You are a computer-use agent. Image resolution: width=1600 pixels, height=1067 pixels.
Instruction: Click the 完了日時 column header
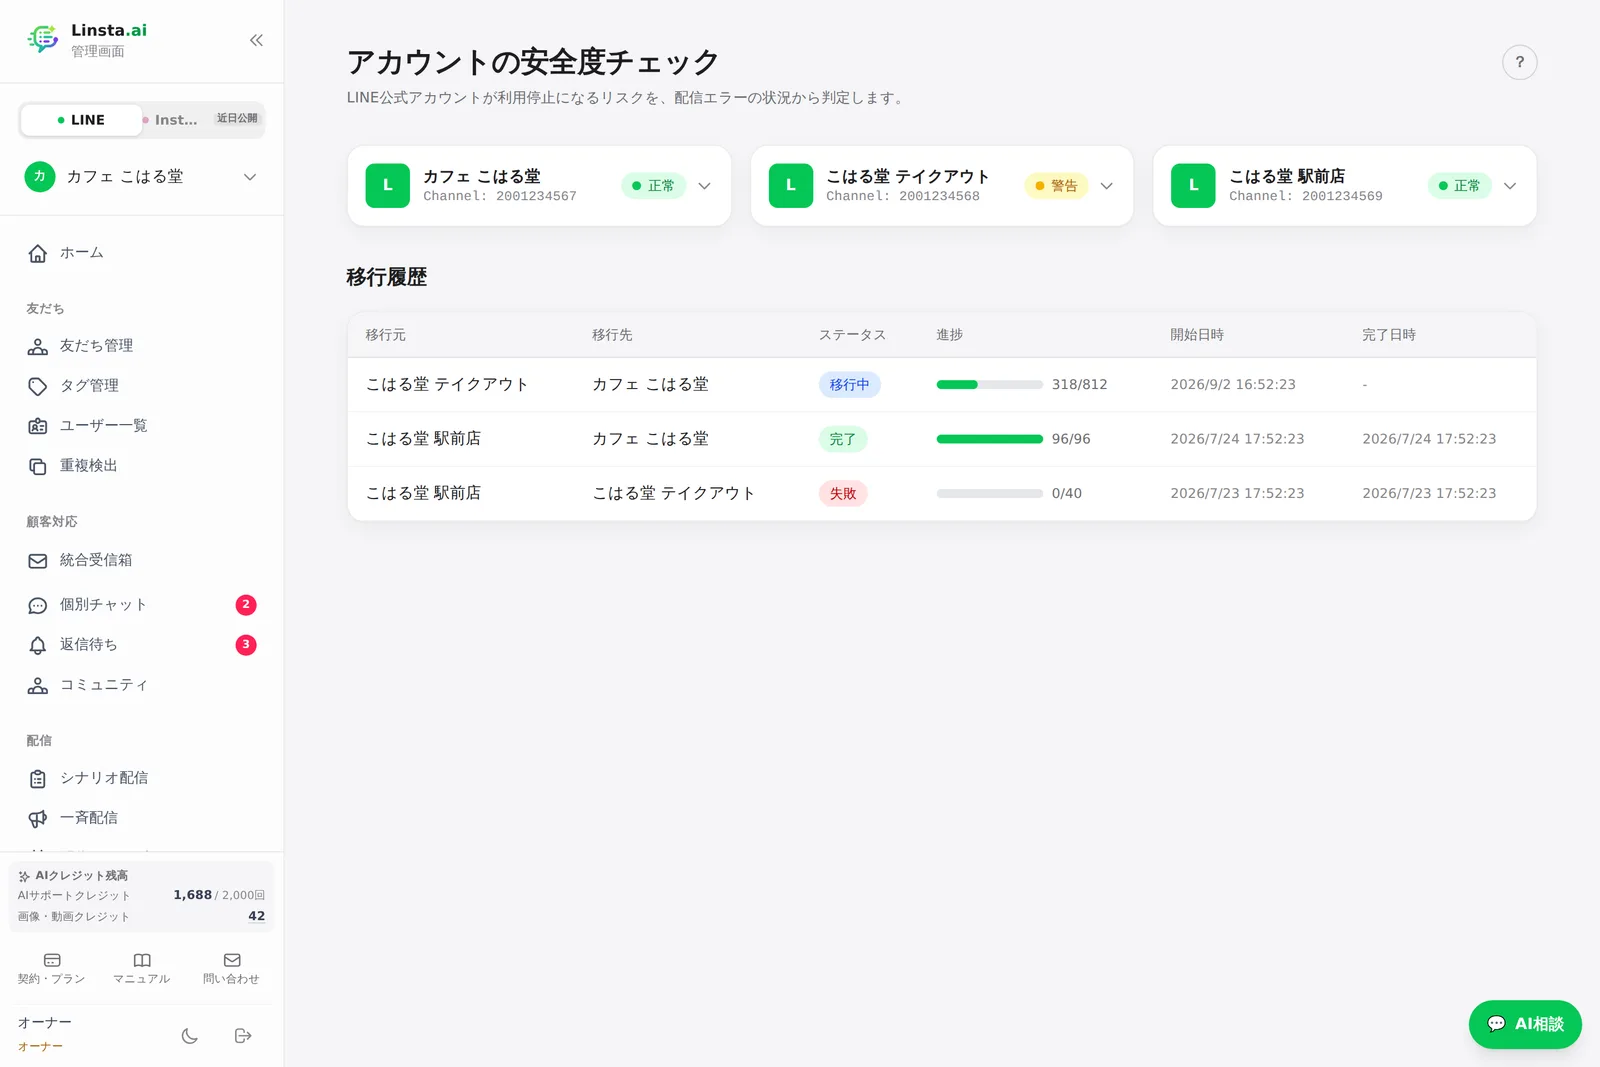point(1389,335)
